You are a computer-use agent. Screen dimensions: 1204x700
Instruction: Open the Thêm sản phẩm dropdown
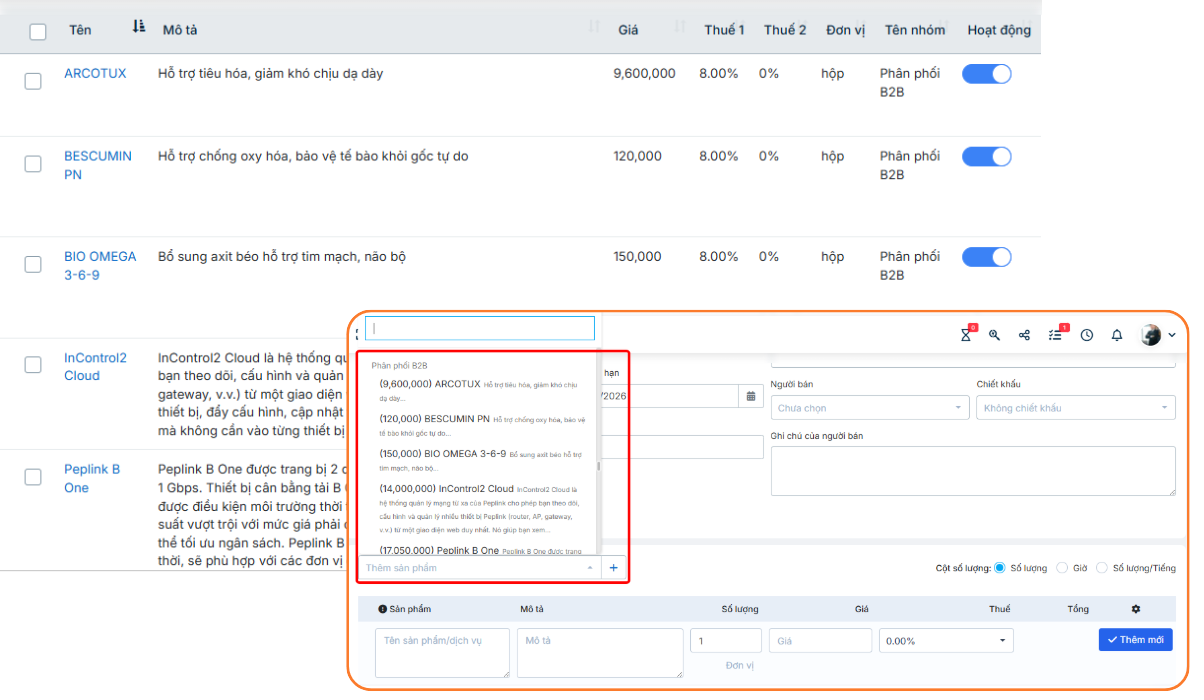480,568
